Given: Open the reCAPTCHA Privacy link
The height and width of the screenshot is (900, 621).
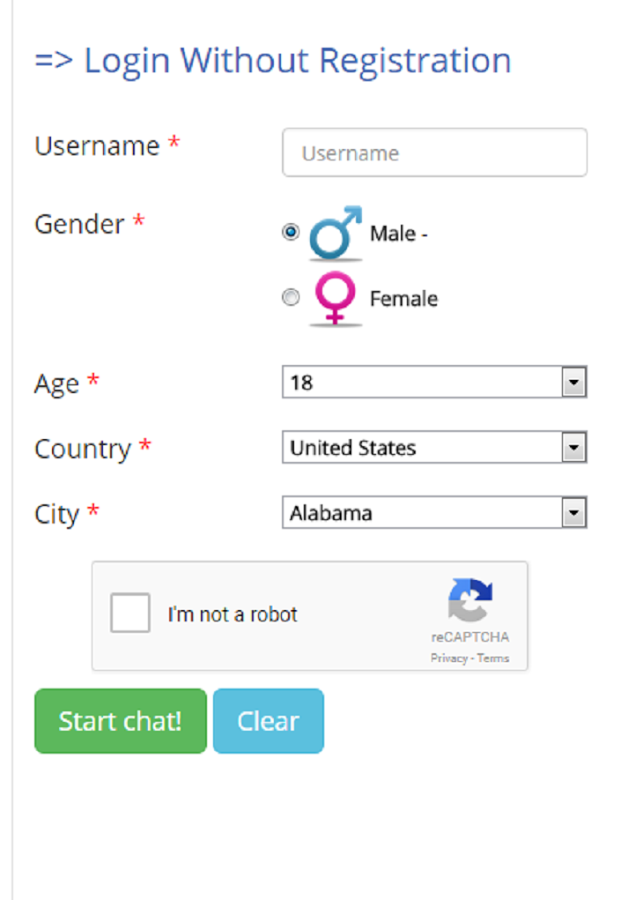Looking at the screenshot, I should [449, 658].
